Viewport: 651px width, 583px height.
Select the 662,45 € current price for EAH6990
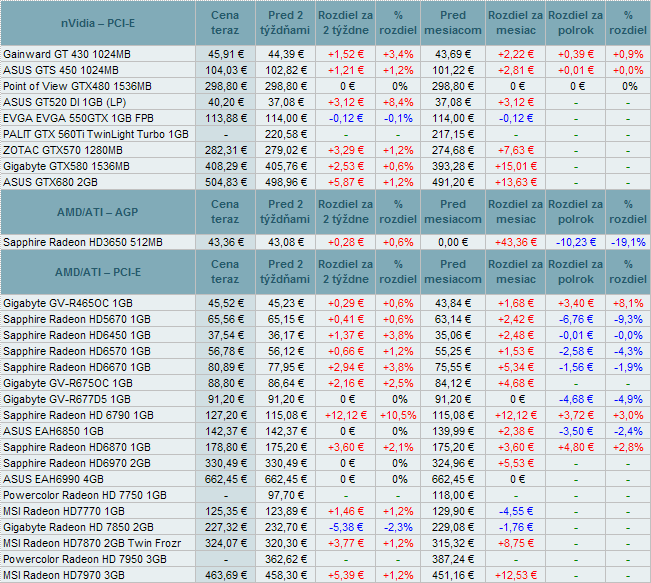coord(226,479)
